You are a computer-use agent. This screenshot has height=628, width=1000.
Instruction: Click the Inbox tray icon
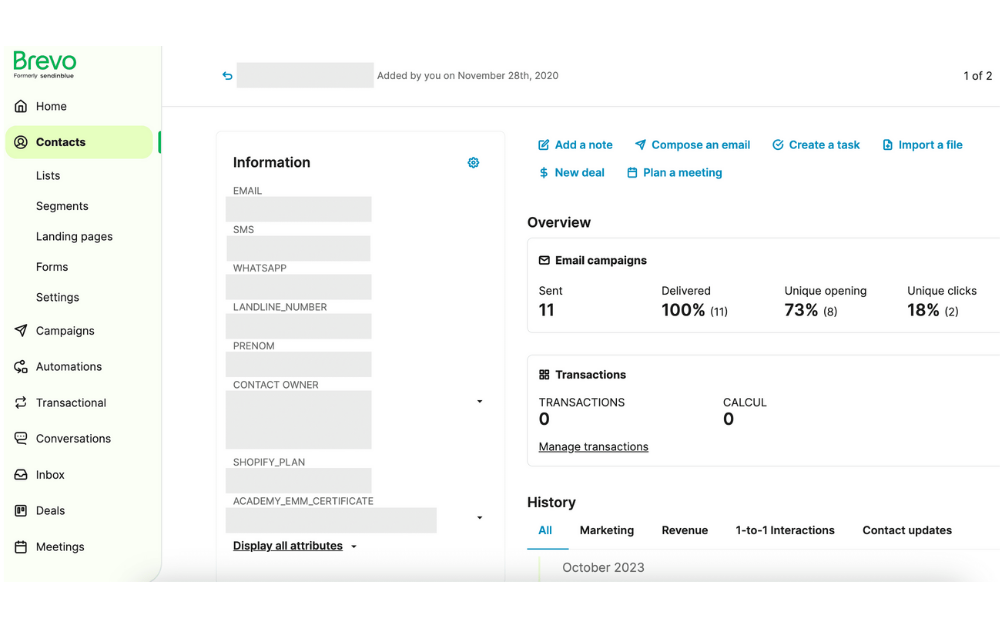pos(21,474)
